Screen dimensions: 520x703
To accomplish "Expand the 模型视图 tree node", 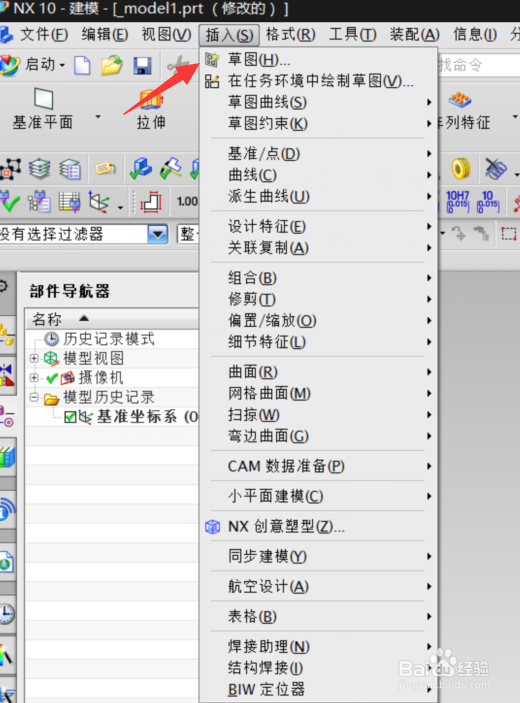I will (34, 358).
